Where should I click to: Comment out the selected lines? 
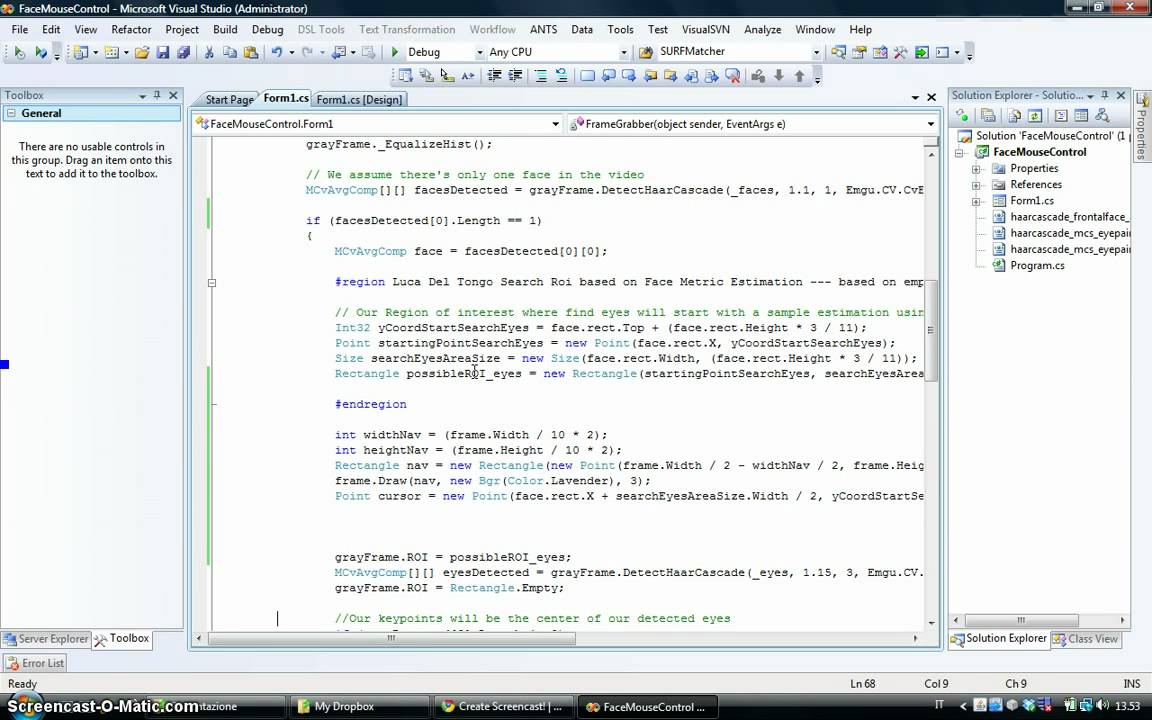click(x=541, y=76)
